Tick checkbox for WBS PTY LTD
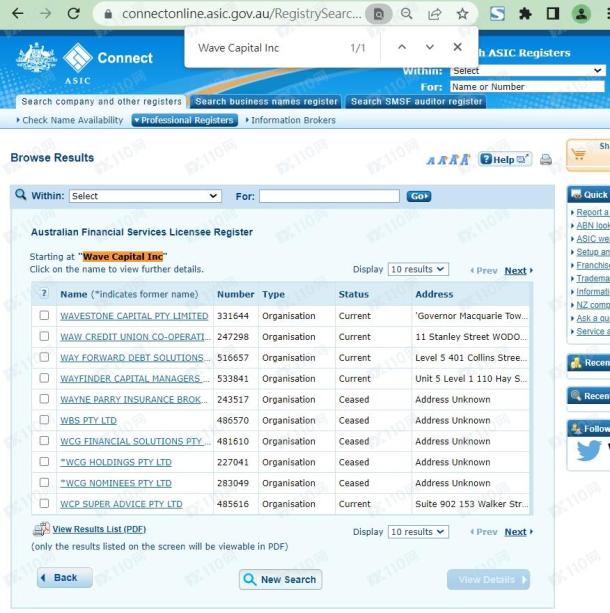Viewport: 610px width, 613px height. [x=44, y=419]
